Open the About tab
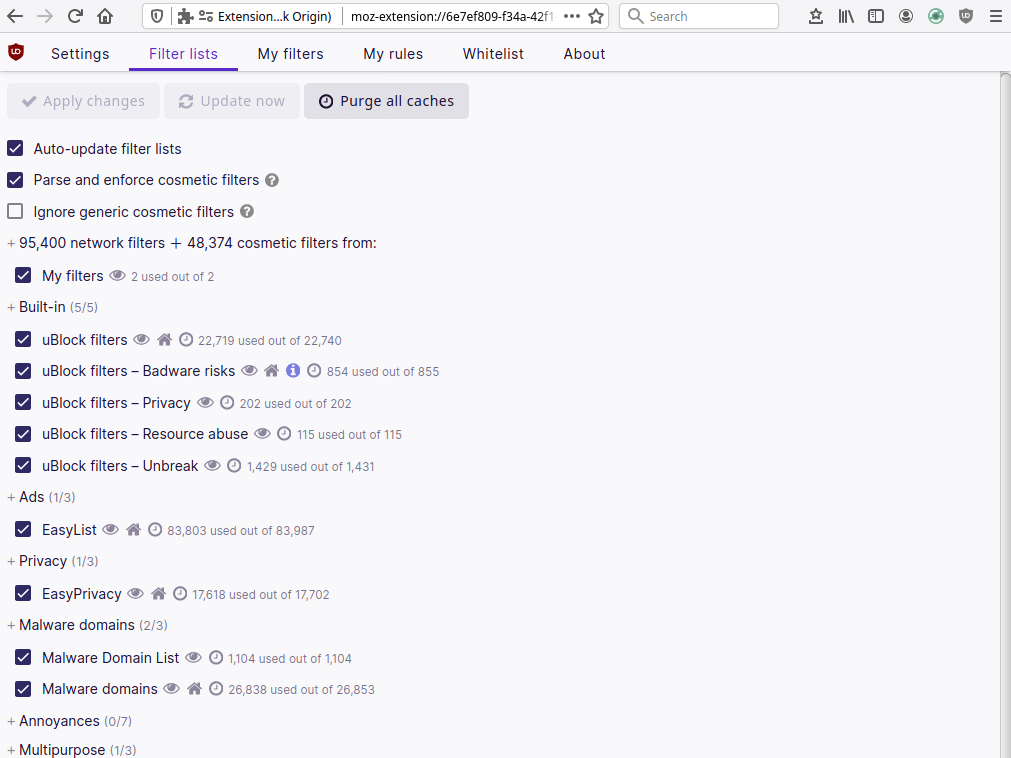This screenshot has width=1011, height=758. [x=584, y=53]
